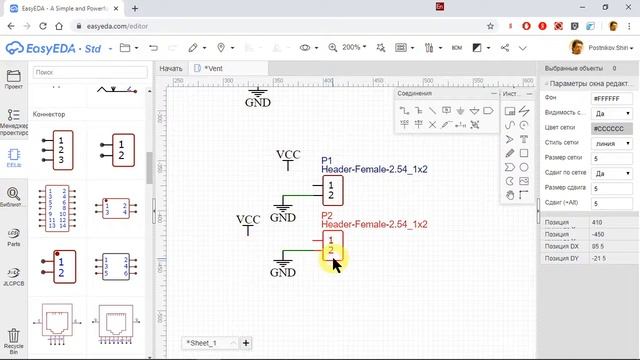The width and height of the screenshot is (640, 360).
Task: Open the JLCPCB sidebar item
Action: click(x=13, y=276)
